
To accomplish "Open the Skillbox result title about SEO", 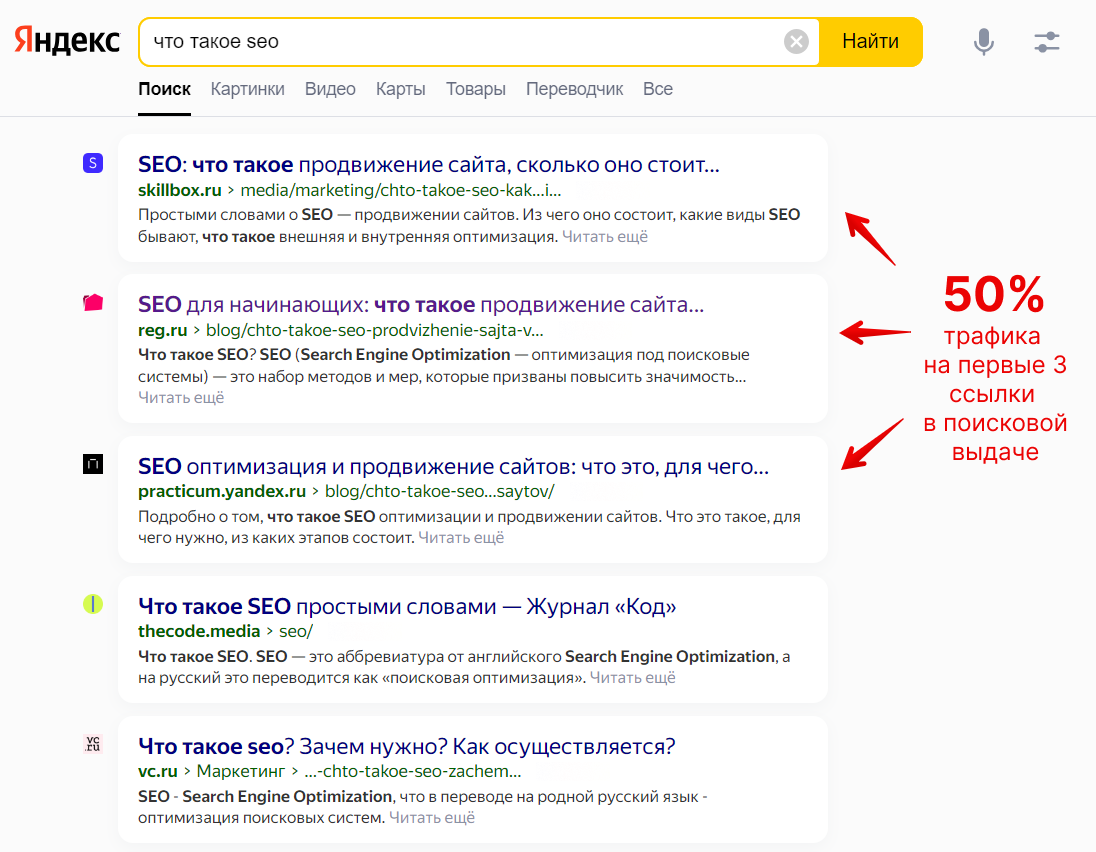I will click(x=428, y=164).
